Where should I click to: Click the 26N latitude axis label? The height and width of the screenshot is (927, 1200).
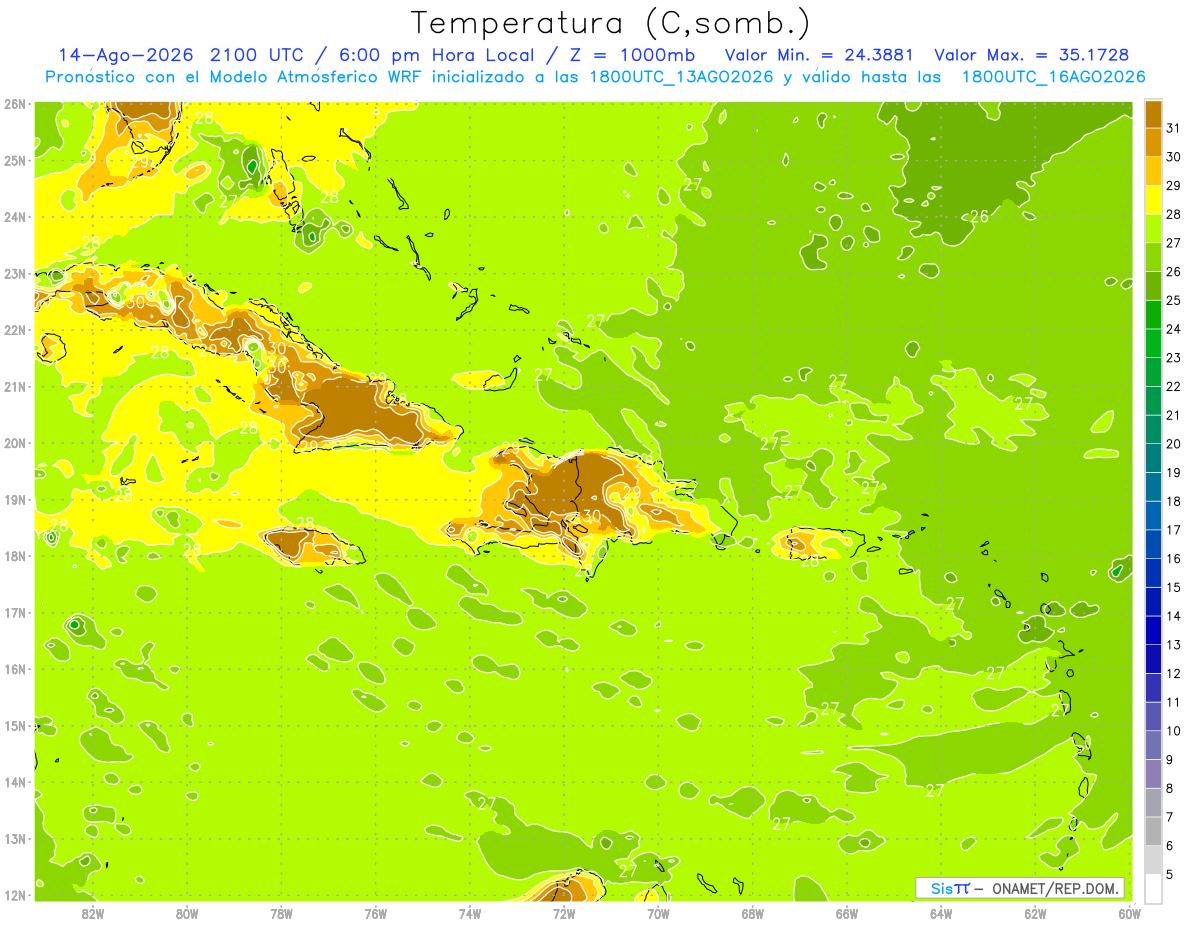click(x=15, y=104)
